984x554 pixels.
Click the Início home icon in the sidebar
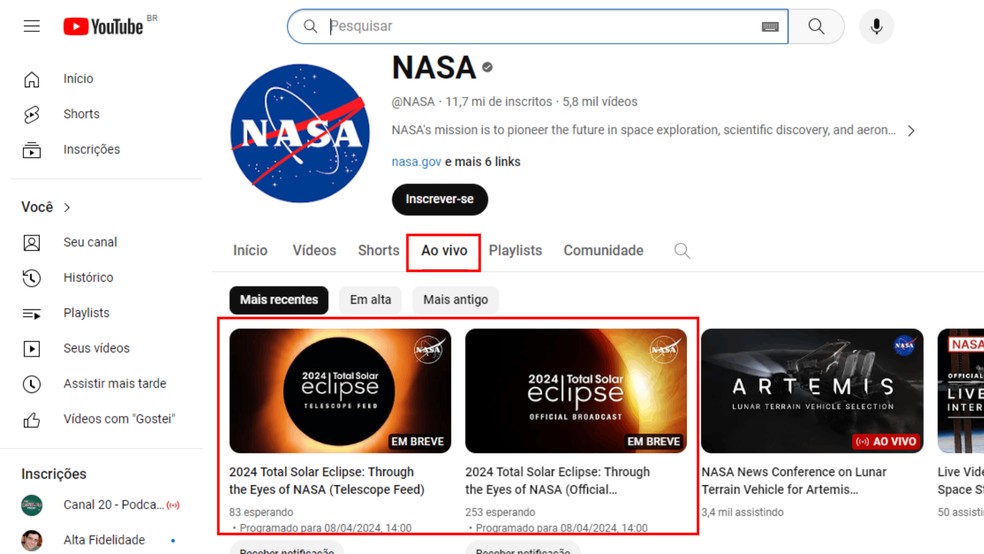point(32,79)
